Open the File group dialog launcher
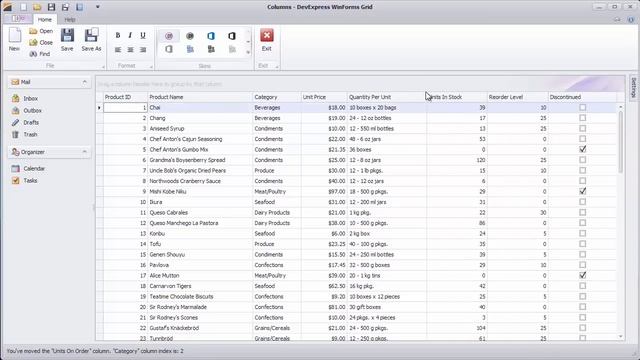 pos(103,67)
